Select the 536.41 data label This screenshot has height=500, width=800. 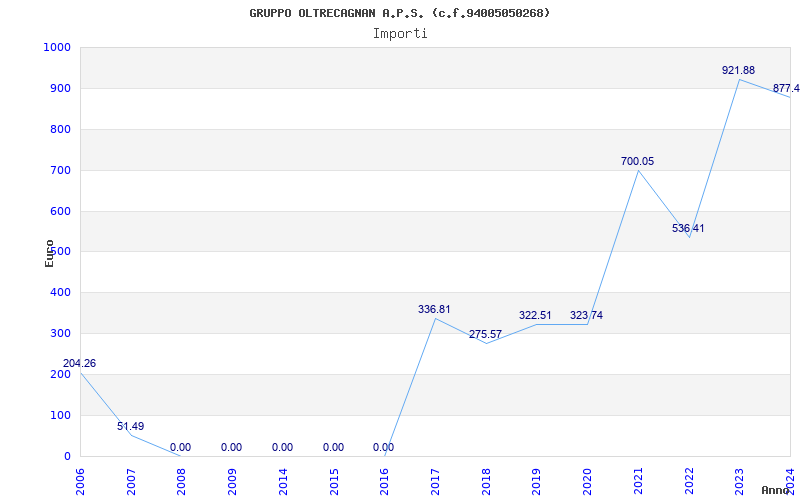(x=688, y=229)
